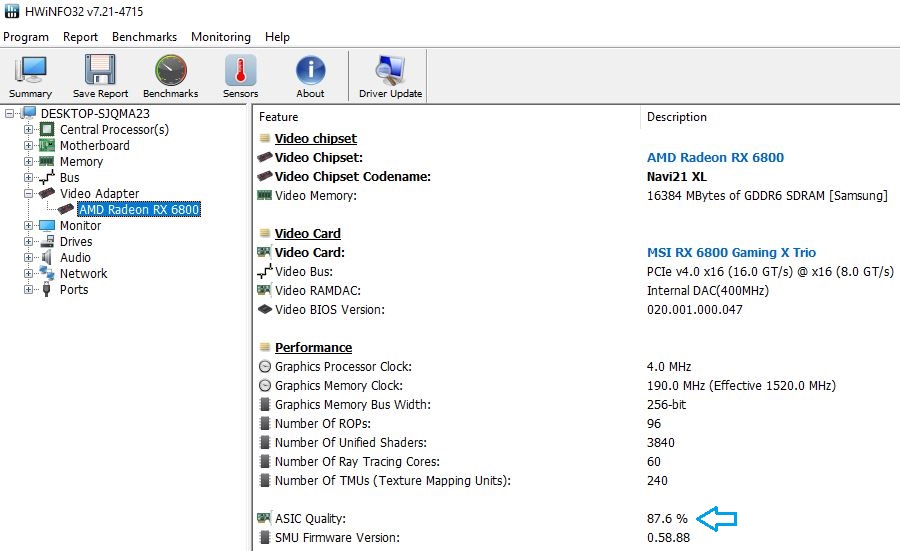The height and width of the screenshot is (551, 900).
Task: Select Drives in the tree
Action: coord(76,242)
